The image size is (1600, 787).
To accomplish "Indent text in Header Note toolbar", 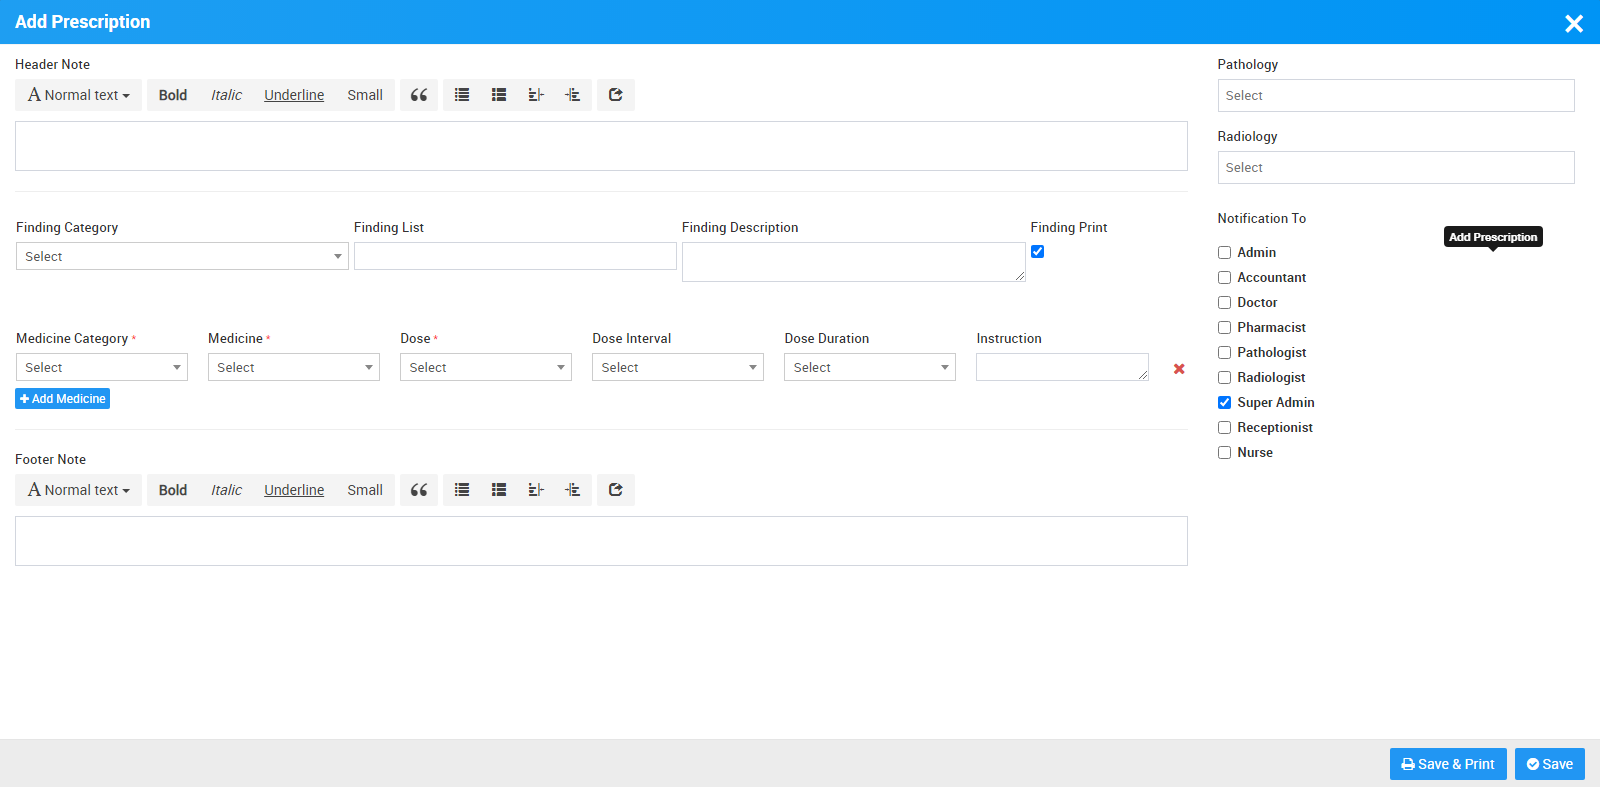I will [x=573, y=95].
